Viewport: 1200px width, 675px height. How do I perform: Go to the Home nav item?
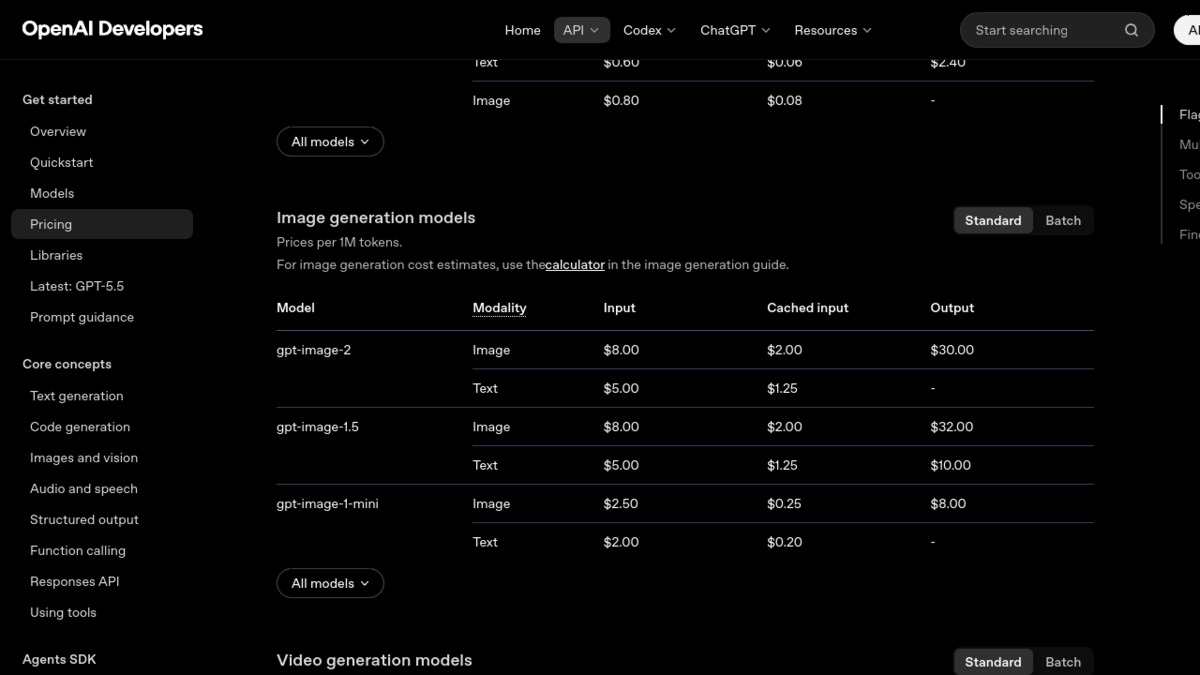pos(522,30)
